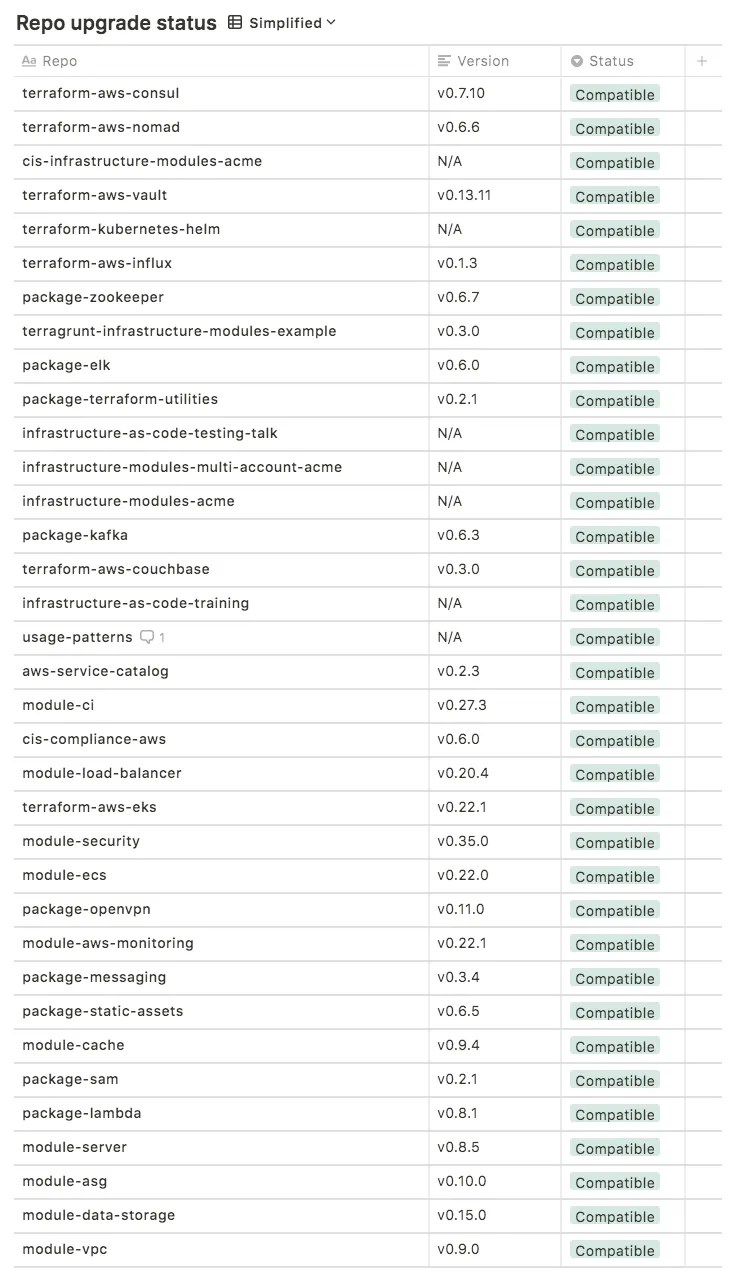Image resolution: width=734 pixels, height=1276 pixels.
Task: Select module-security repo
Action: click(x=81, y=841)
